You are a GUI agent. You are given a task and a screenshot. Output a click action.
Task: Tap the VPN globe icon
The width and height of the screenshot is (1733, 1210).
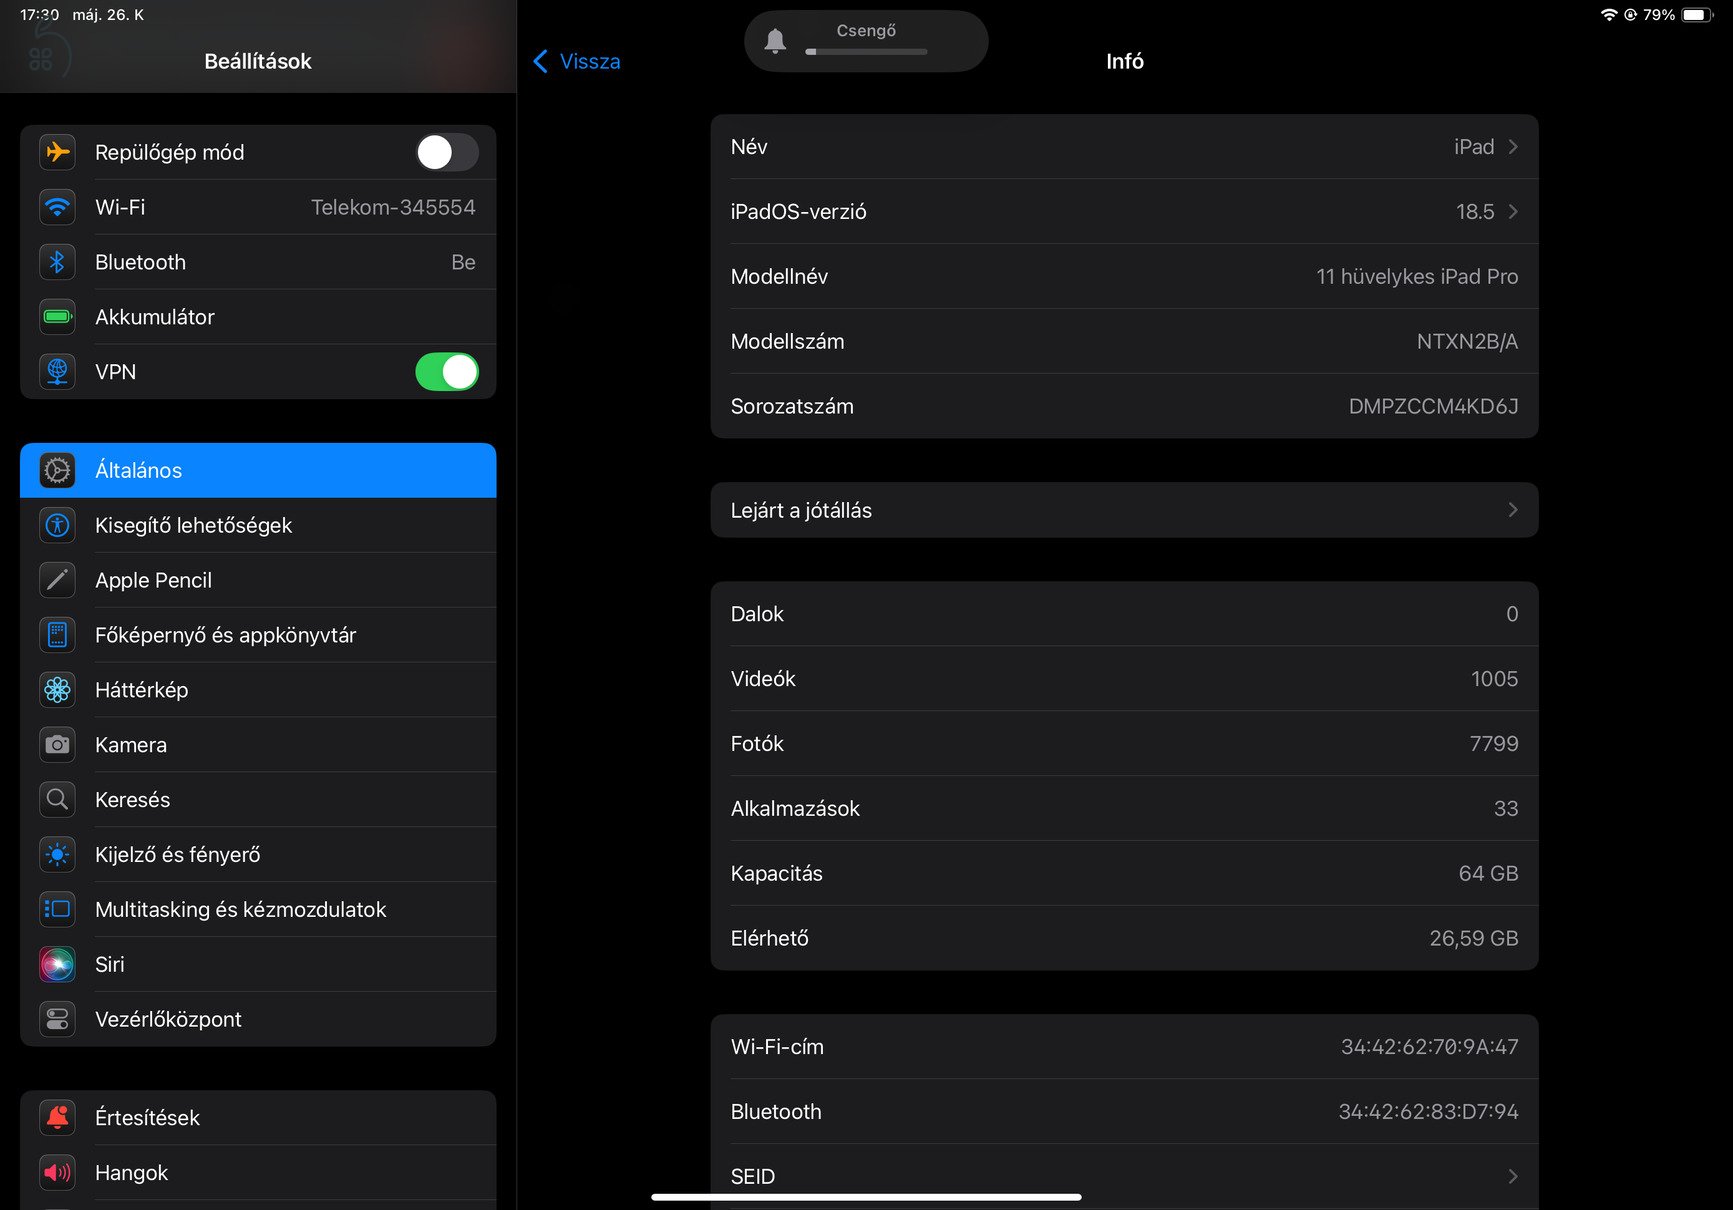pos(58,372)
